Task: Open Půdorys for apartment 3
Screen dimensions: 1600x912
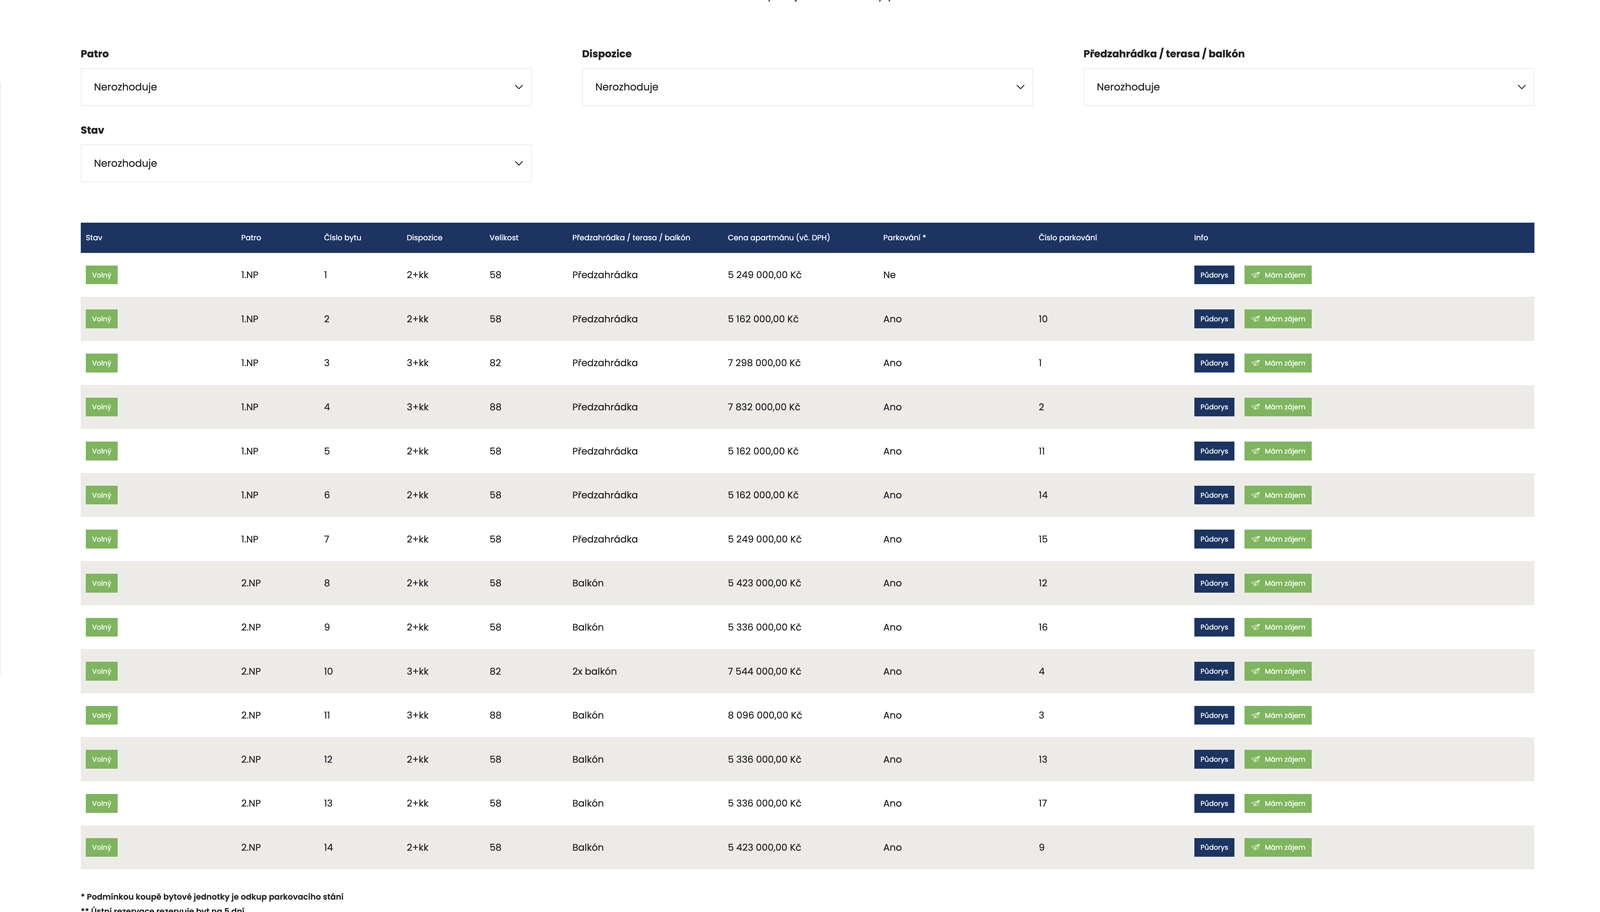Action: 1213,363
